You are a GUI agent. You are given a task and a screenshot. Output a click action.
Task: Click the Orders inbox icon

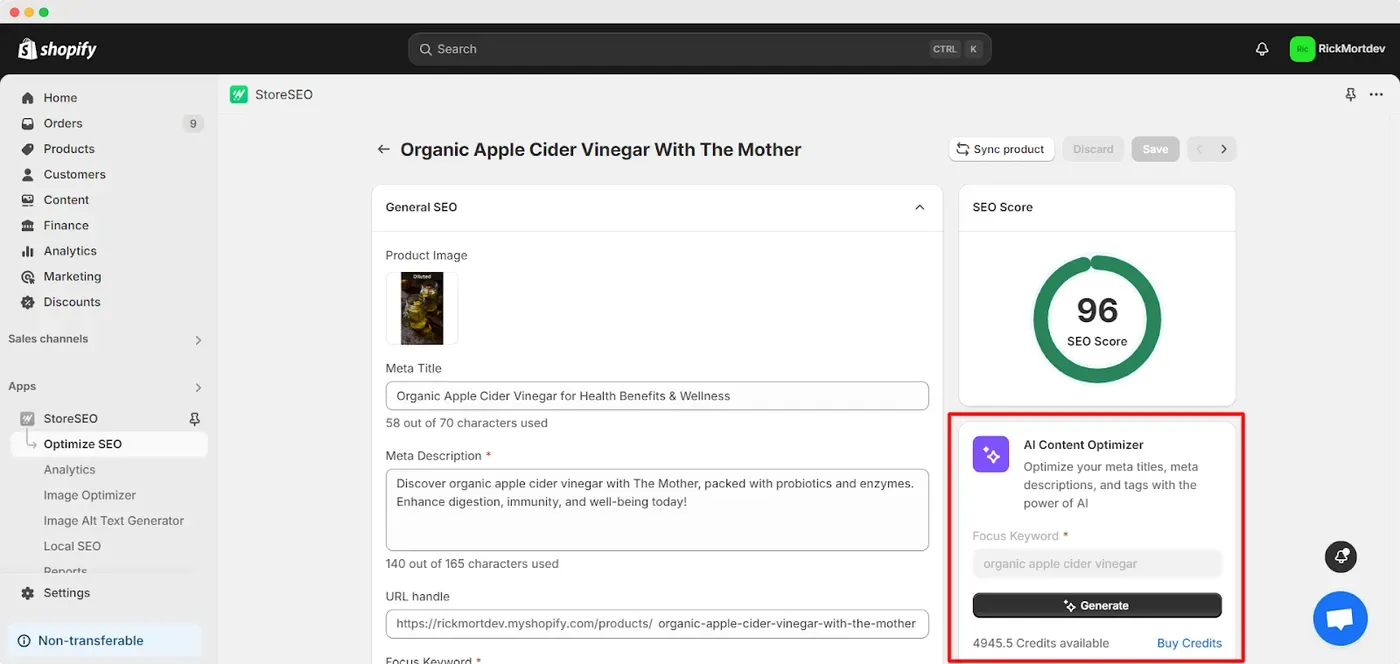(x=28, y=123)
